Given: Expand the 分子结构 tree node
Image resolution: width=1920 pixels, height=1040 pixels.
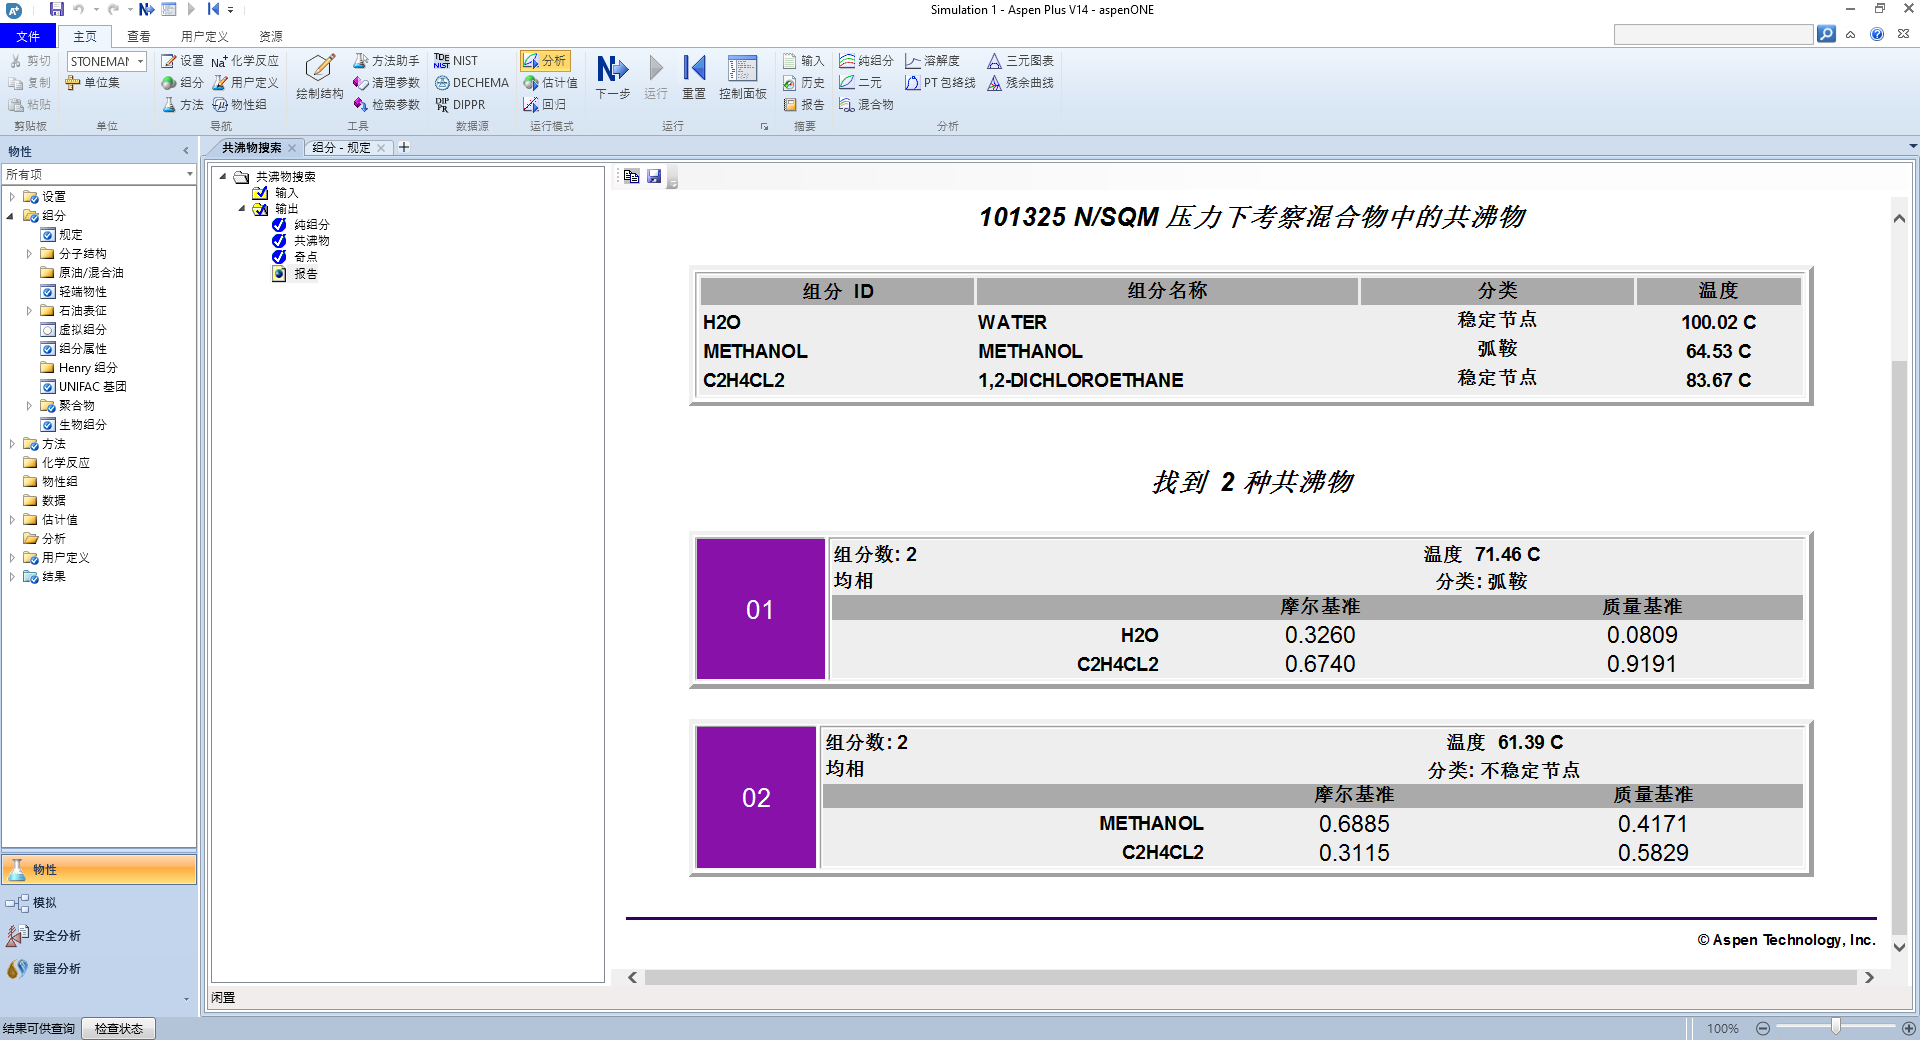Looking at the screenshot, I should pyautogui.click(x=29, y=254).
